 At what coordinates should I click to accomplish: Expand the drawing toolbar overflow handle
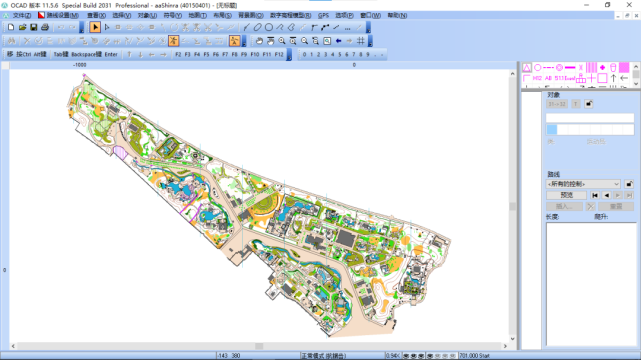pyautogui.click(x=368, y=27)
